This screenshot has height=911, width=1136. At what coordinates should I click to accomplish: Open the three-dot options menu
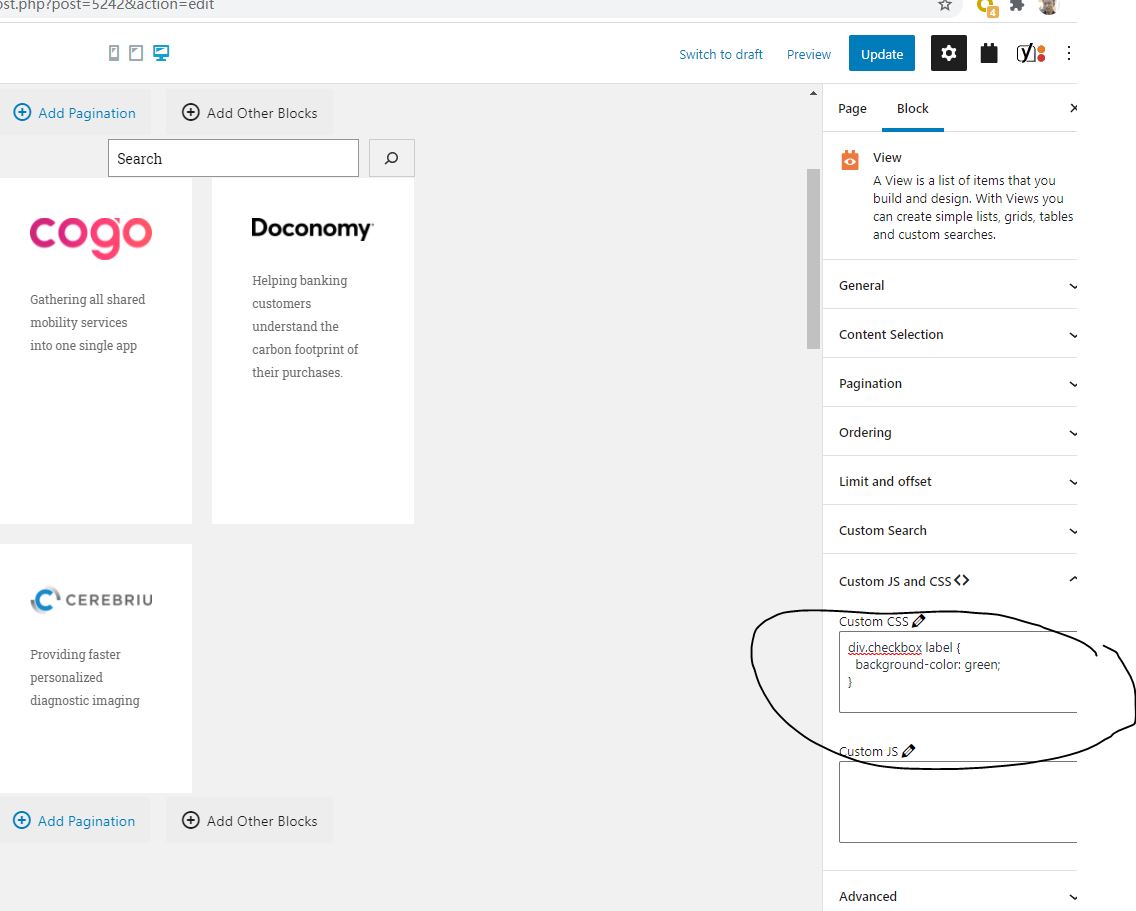point(1069,53)
